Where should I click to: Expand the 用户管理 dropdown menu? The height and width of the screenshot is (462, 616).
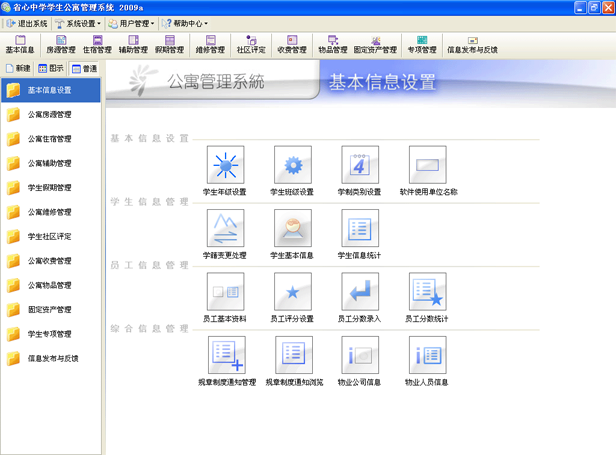pos(130,22)
